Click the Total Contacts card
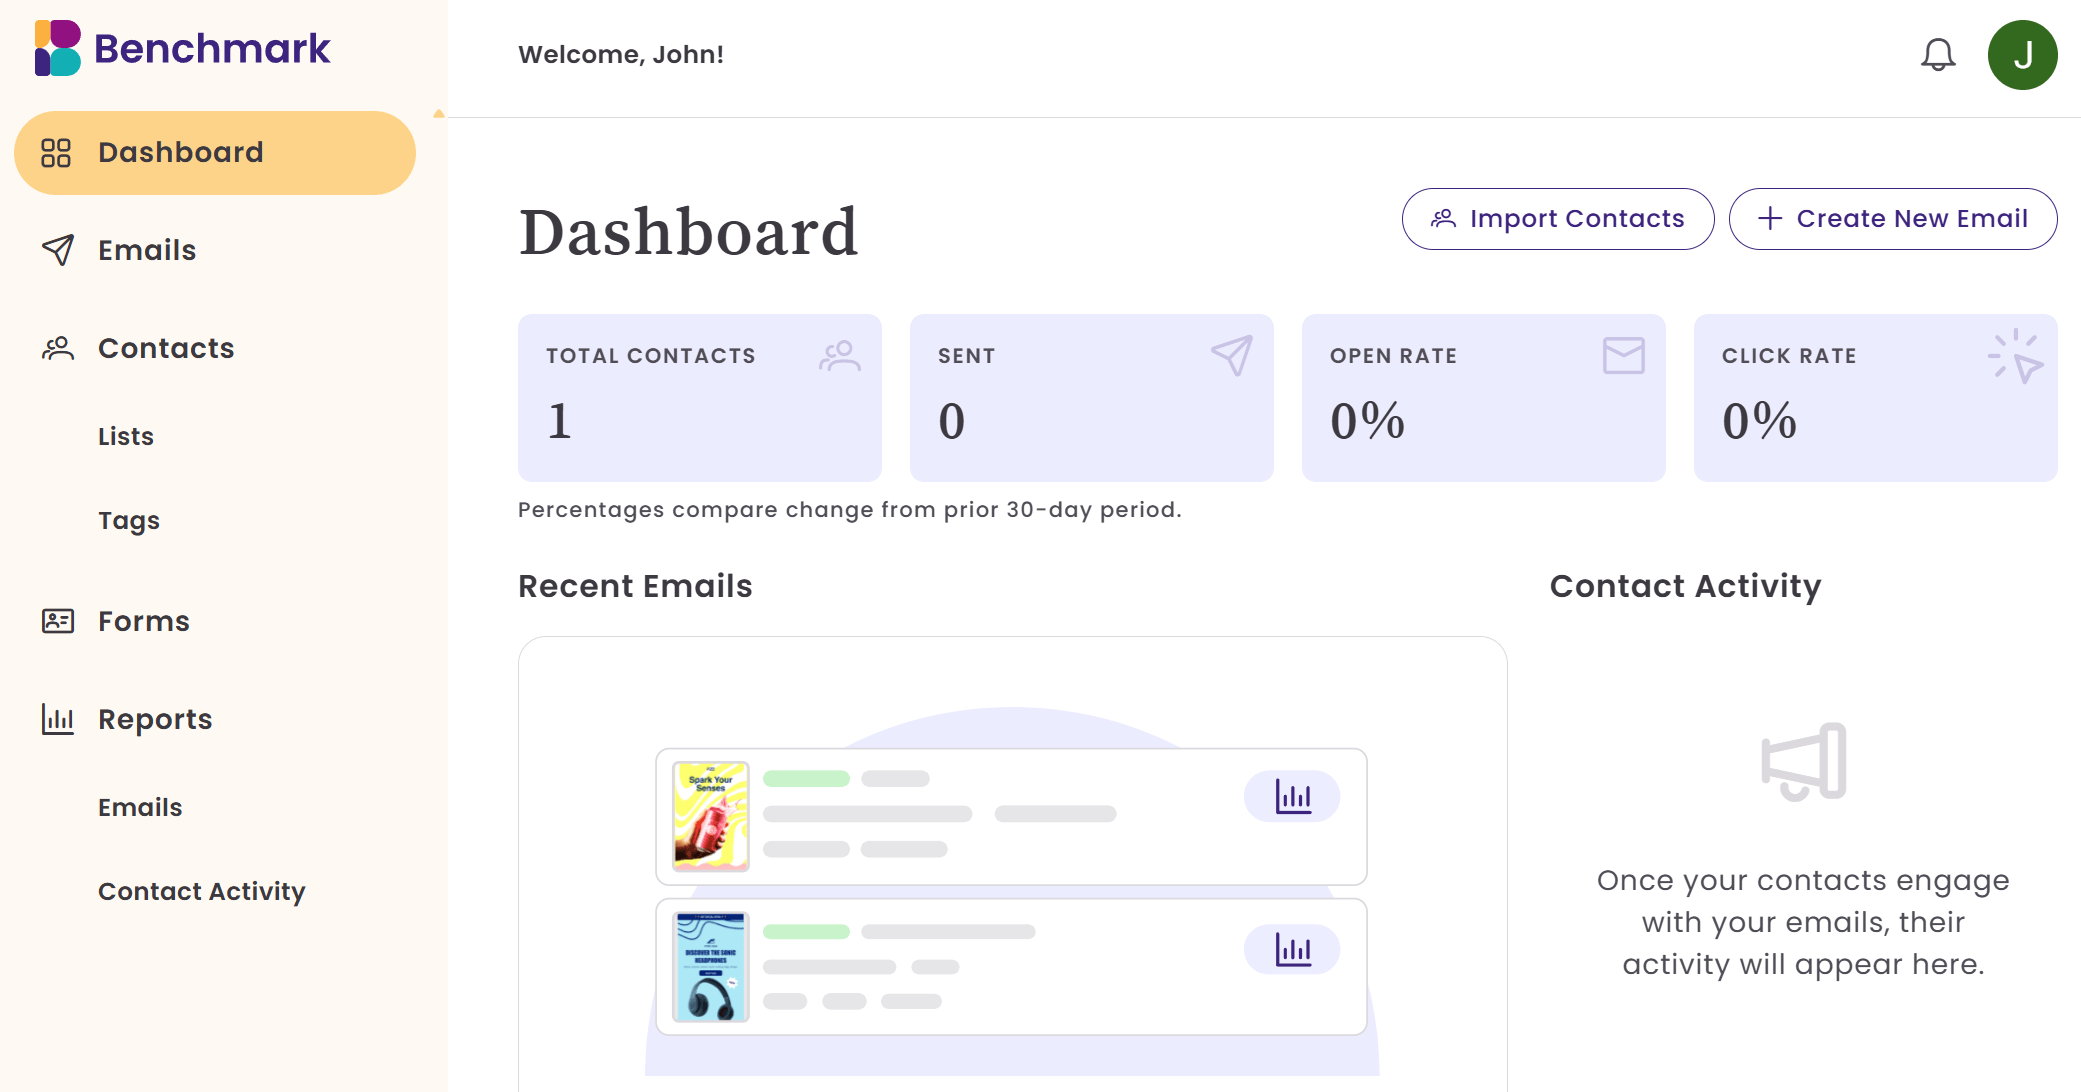The height and width of the screenshot is (1092, 2081). tap(699, 398)
